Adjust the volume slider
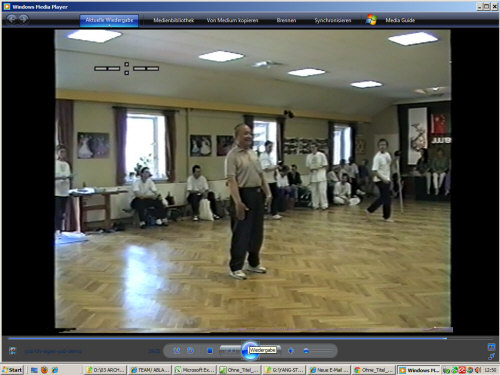500x375 pixels. click(318, 351)
